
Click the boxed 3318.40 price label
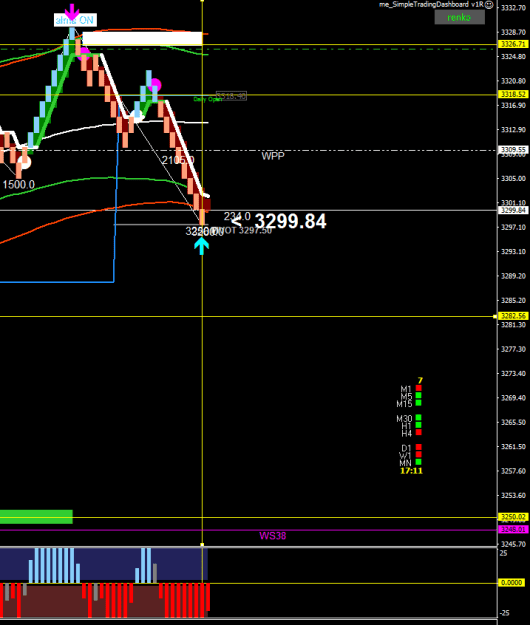[x=231, y=96]
